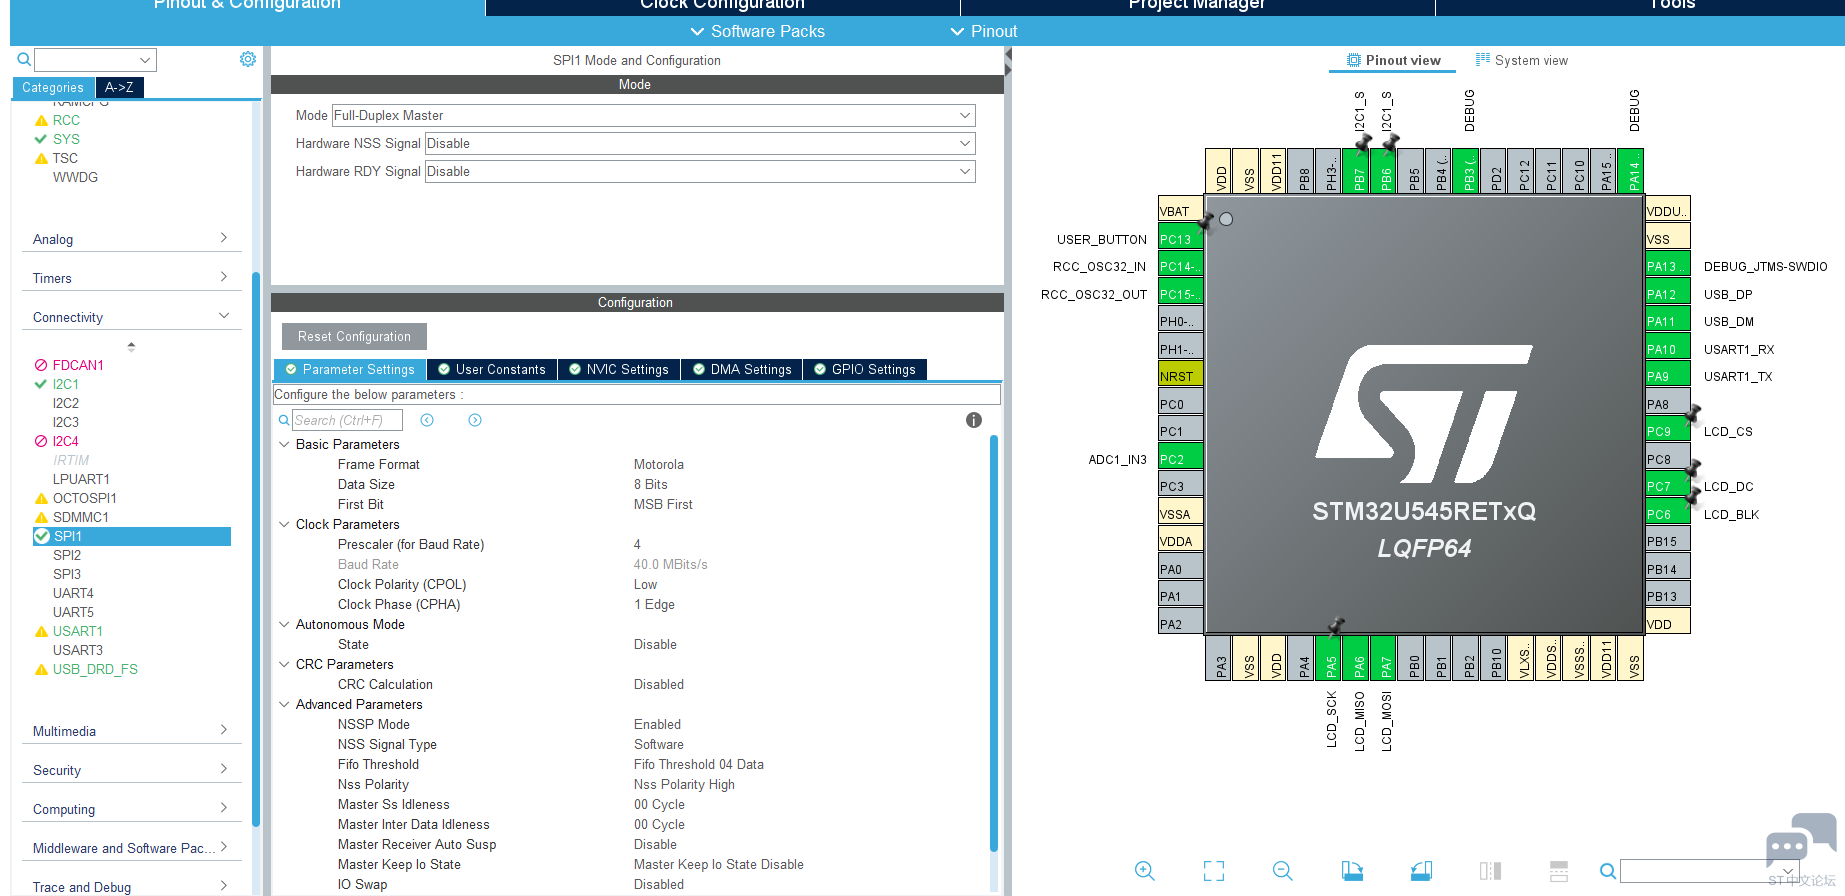Screen dimensions: 1845x896
Task: Go to next parameter search result
Action: click(x=475, y=420)
